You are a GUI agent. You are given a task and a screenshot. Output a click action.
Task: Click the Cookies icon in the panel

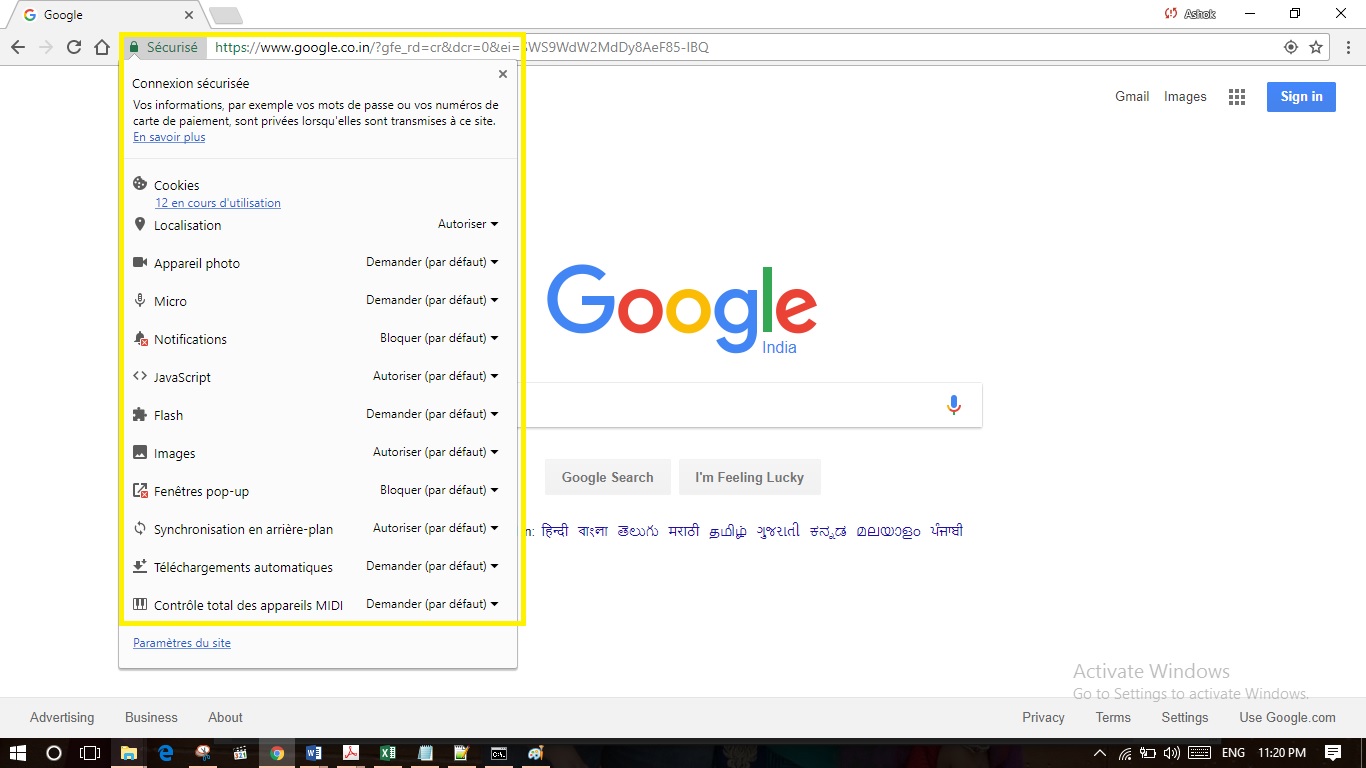point(140,184)
